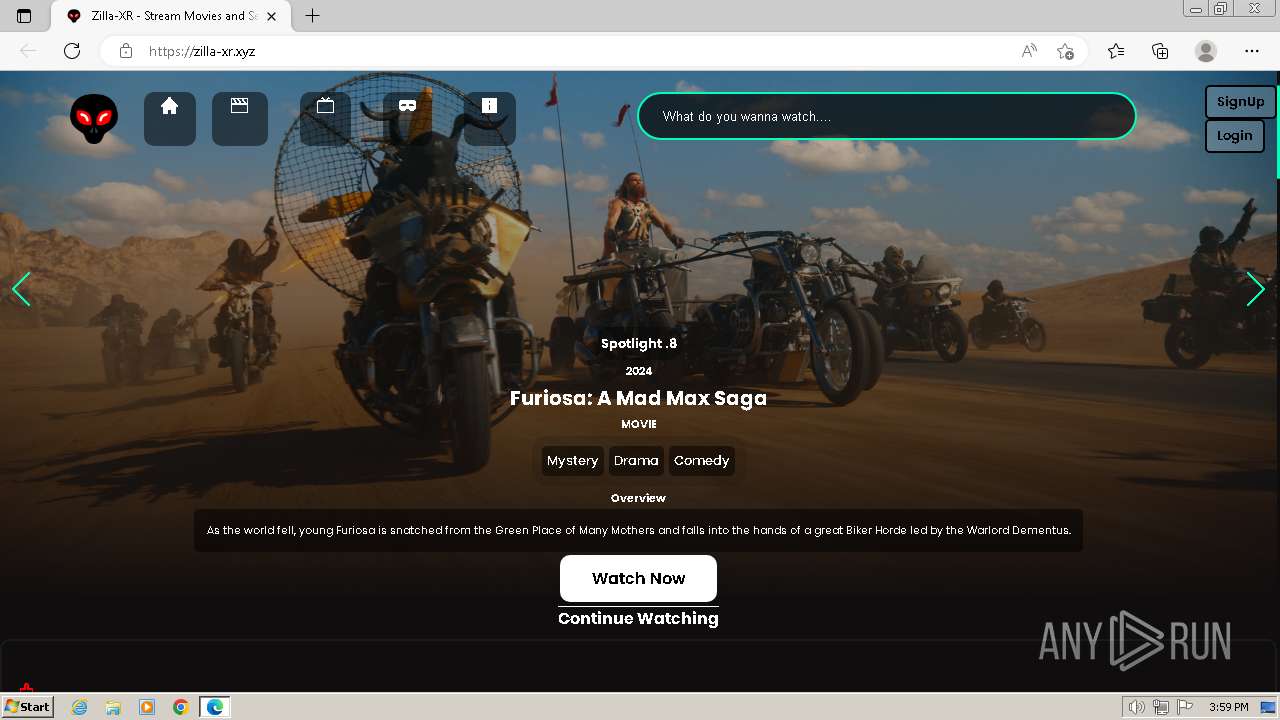
Task: Open the Windows Start menu
Action: (x=28, y=706)
